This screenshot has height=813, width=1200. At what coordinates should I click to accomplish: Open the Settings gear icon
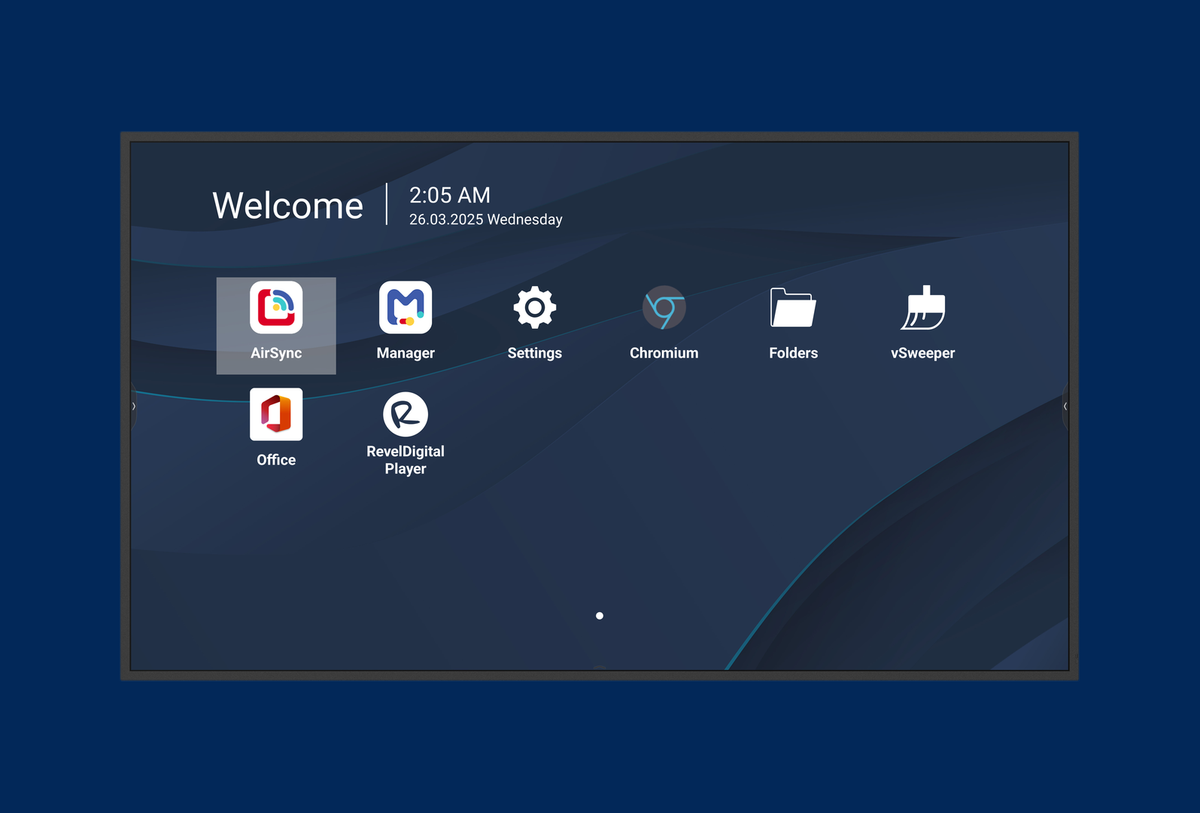[x=535, y=308]
